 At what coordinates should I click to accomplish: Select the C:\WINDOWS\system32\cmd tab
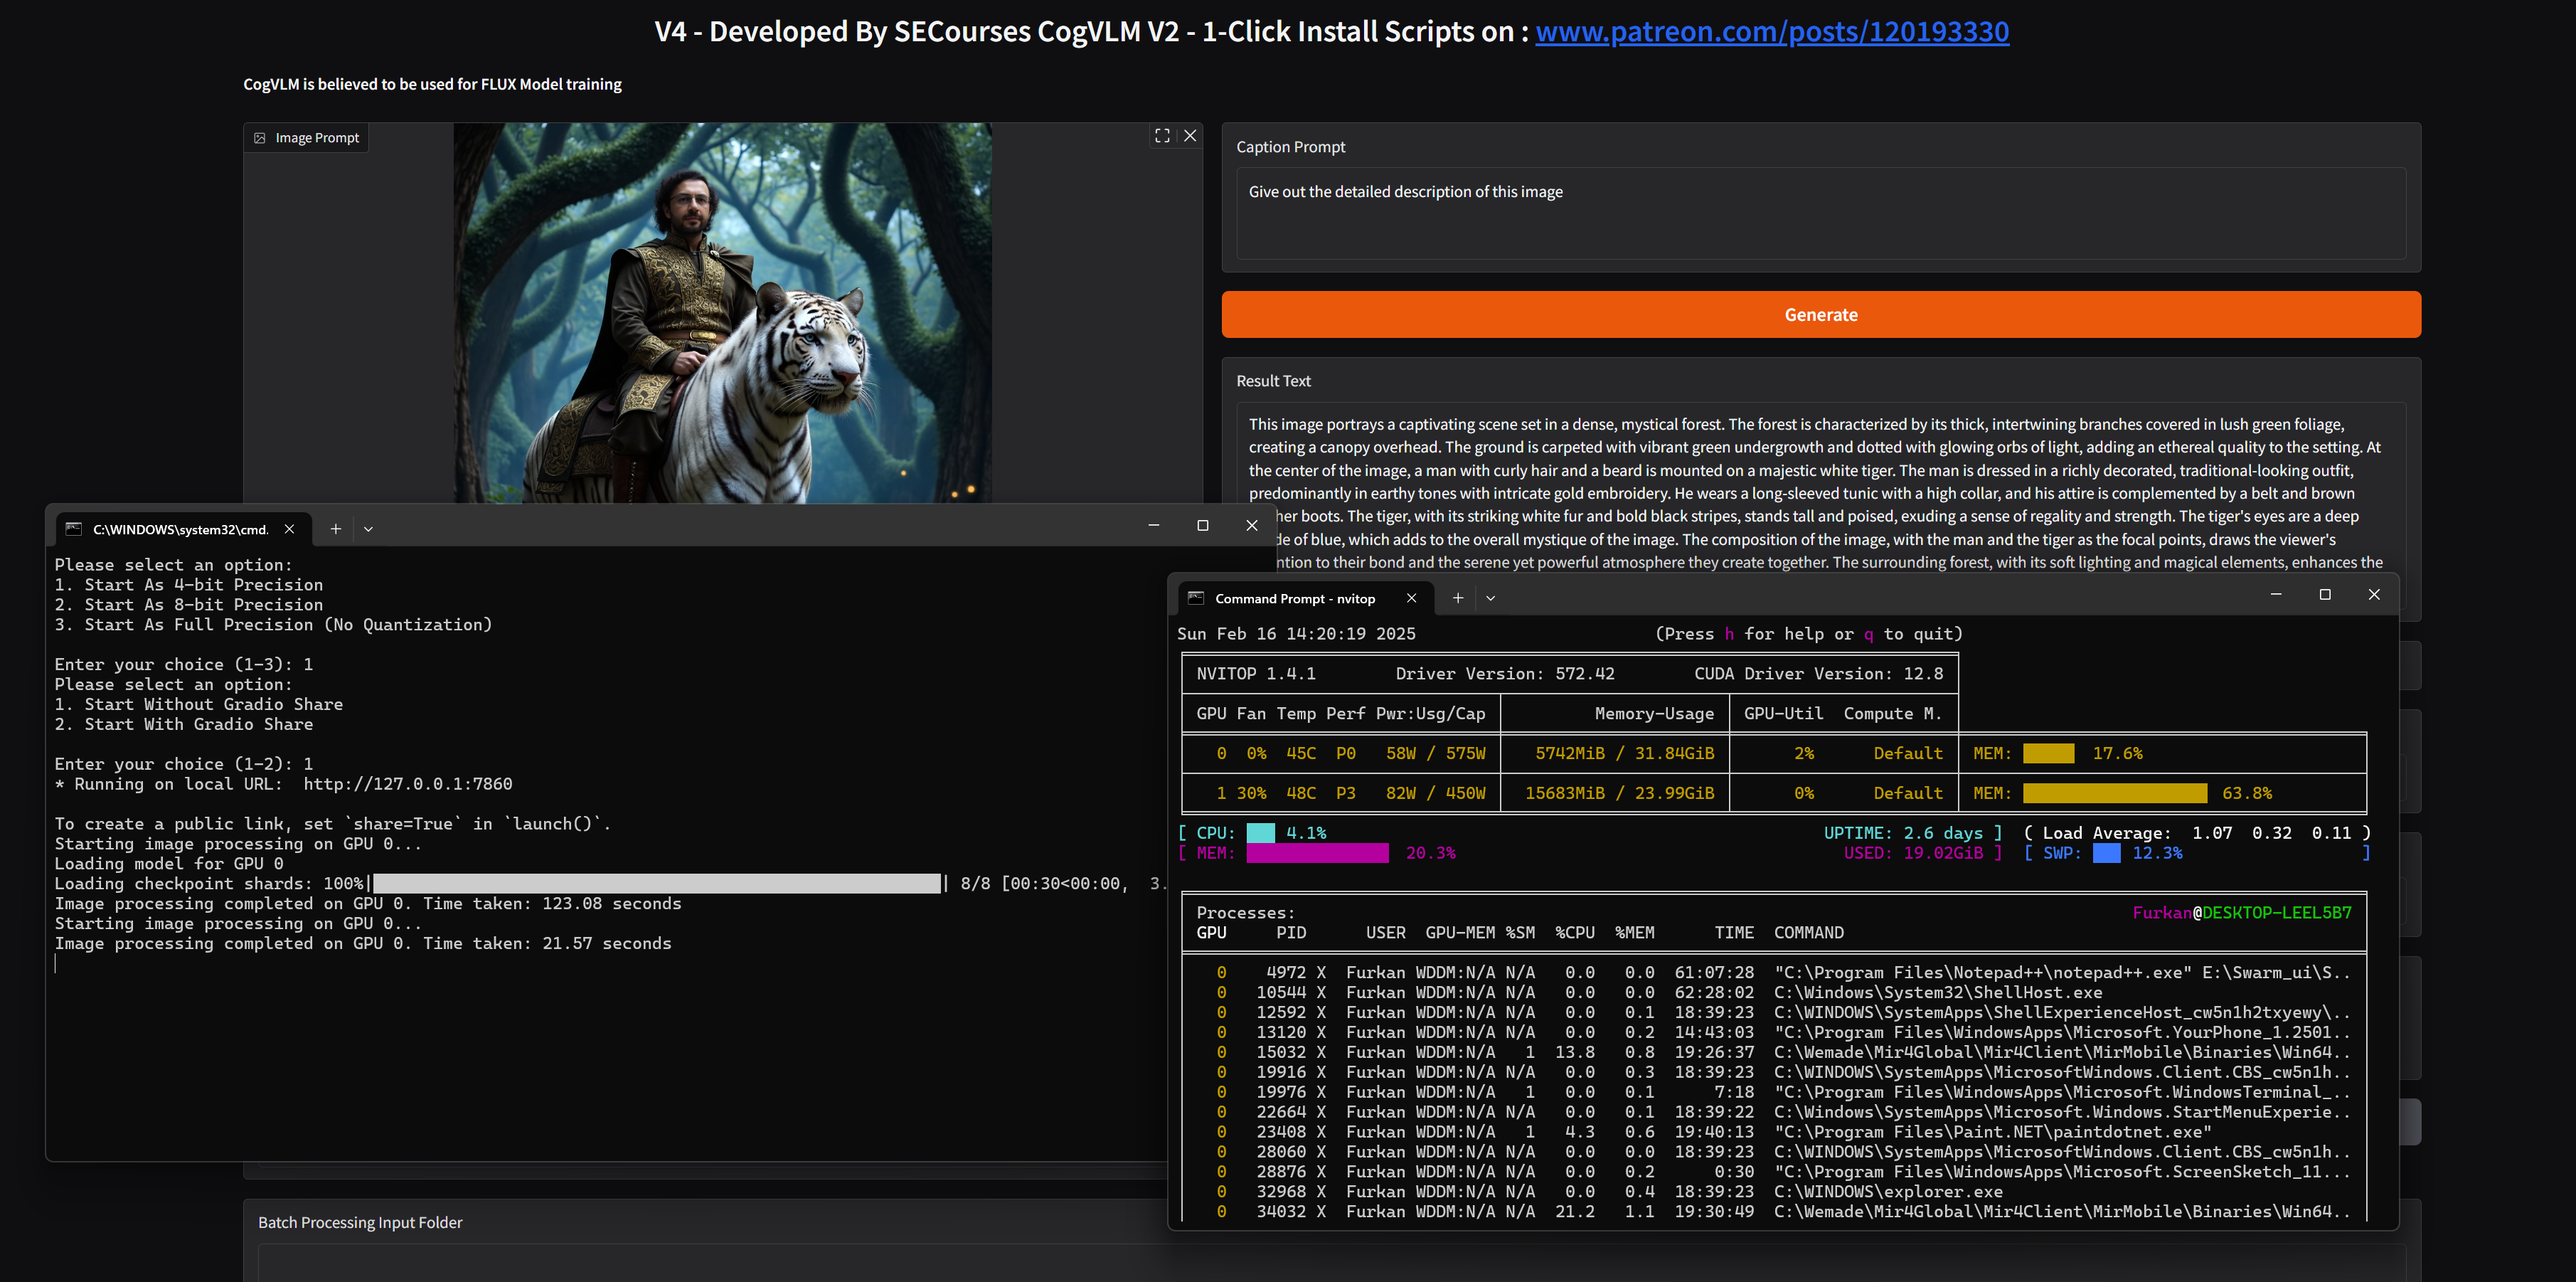pos(180,529)
